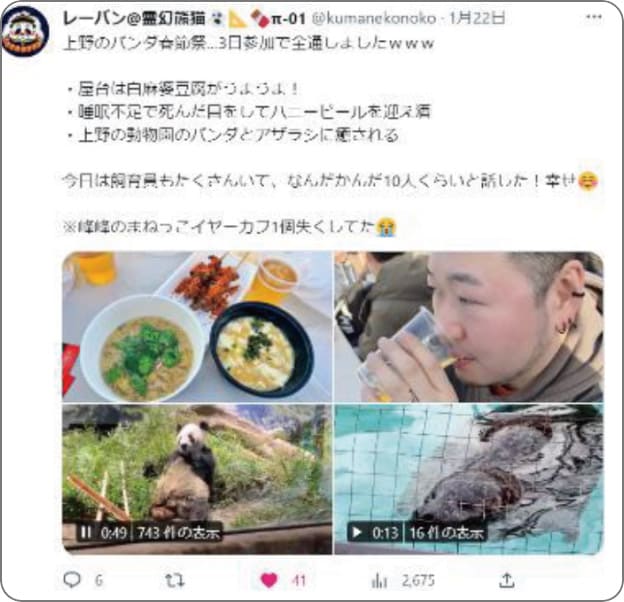Click the 2,675 views count
624x602 pixels.
(x=418, y=581)
